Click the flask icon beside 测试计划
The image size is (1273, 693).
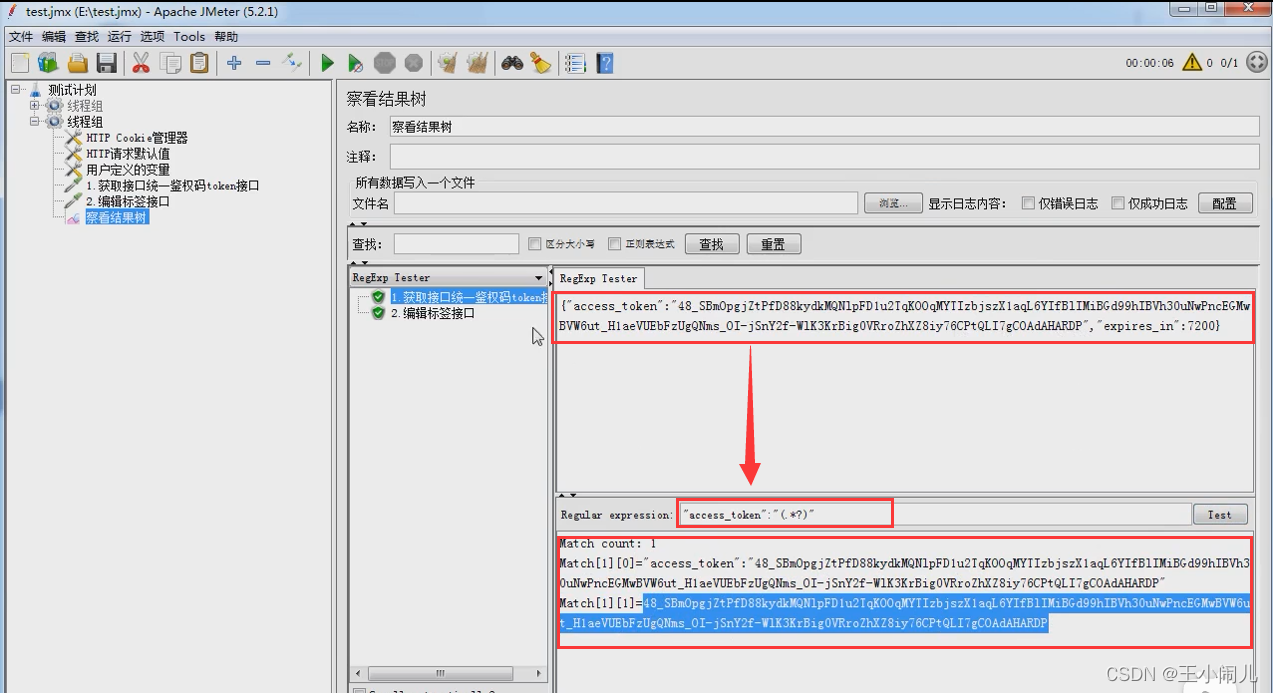[x=36, y=90]
